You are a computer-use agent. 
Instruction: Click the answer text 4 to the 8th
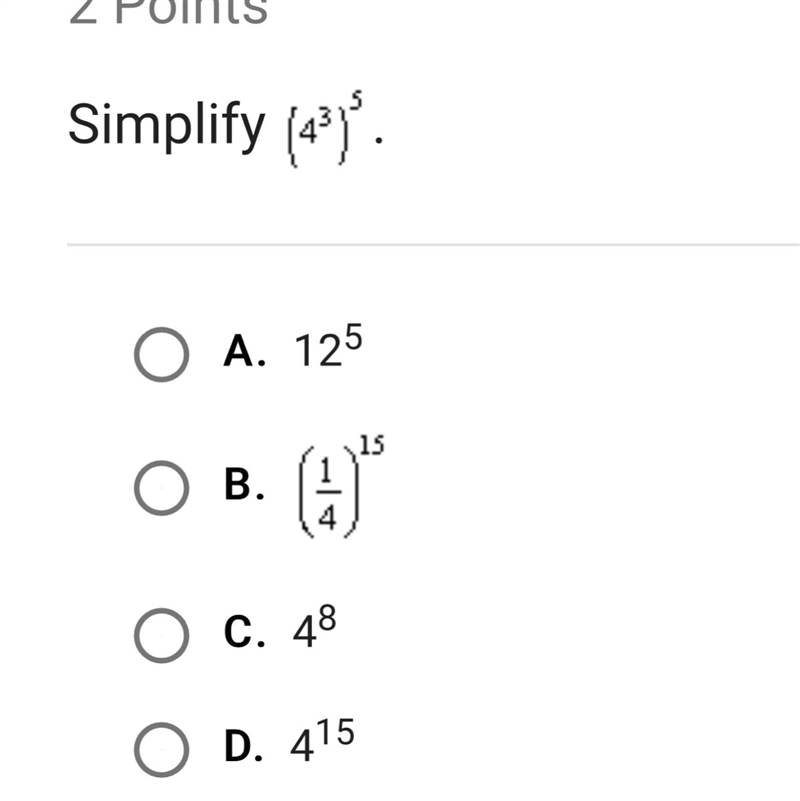[x=314, y=626]
